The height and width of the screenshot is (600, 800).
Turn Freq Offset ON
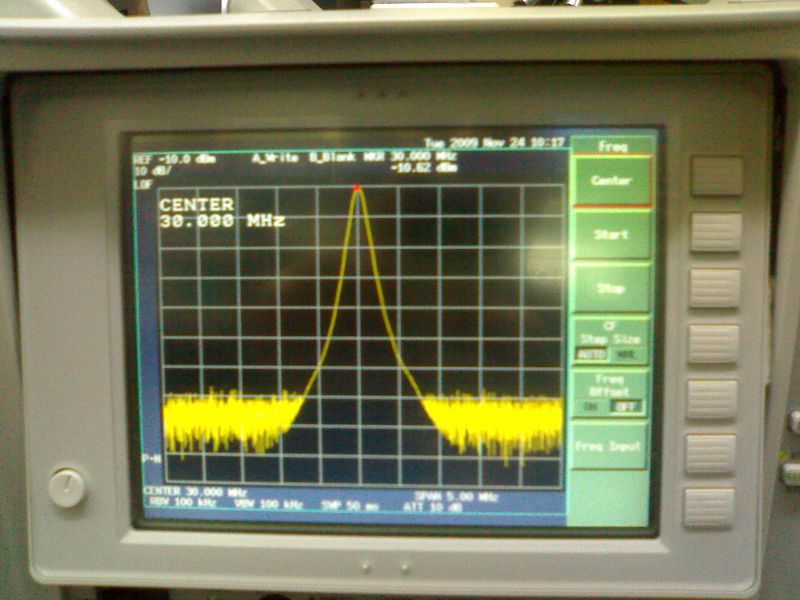(x=590, y=407)
